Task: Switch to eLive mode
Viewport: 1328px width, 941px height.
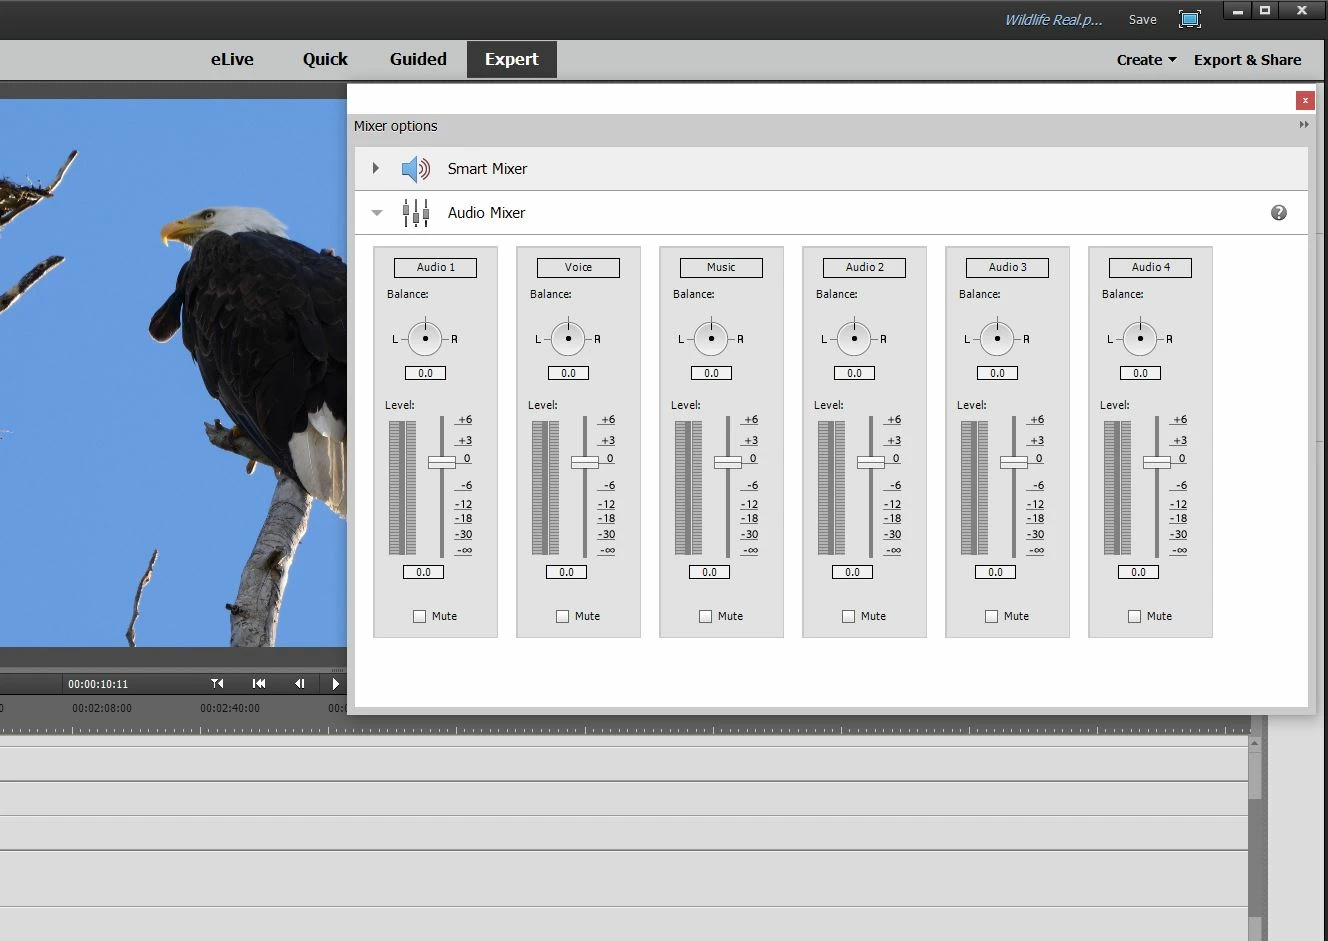Action: [x=232, y=59]
